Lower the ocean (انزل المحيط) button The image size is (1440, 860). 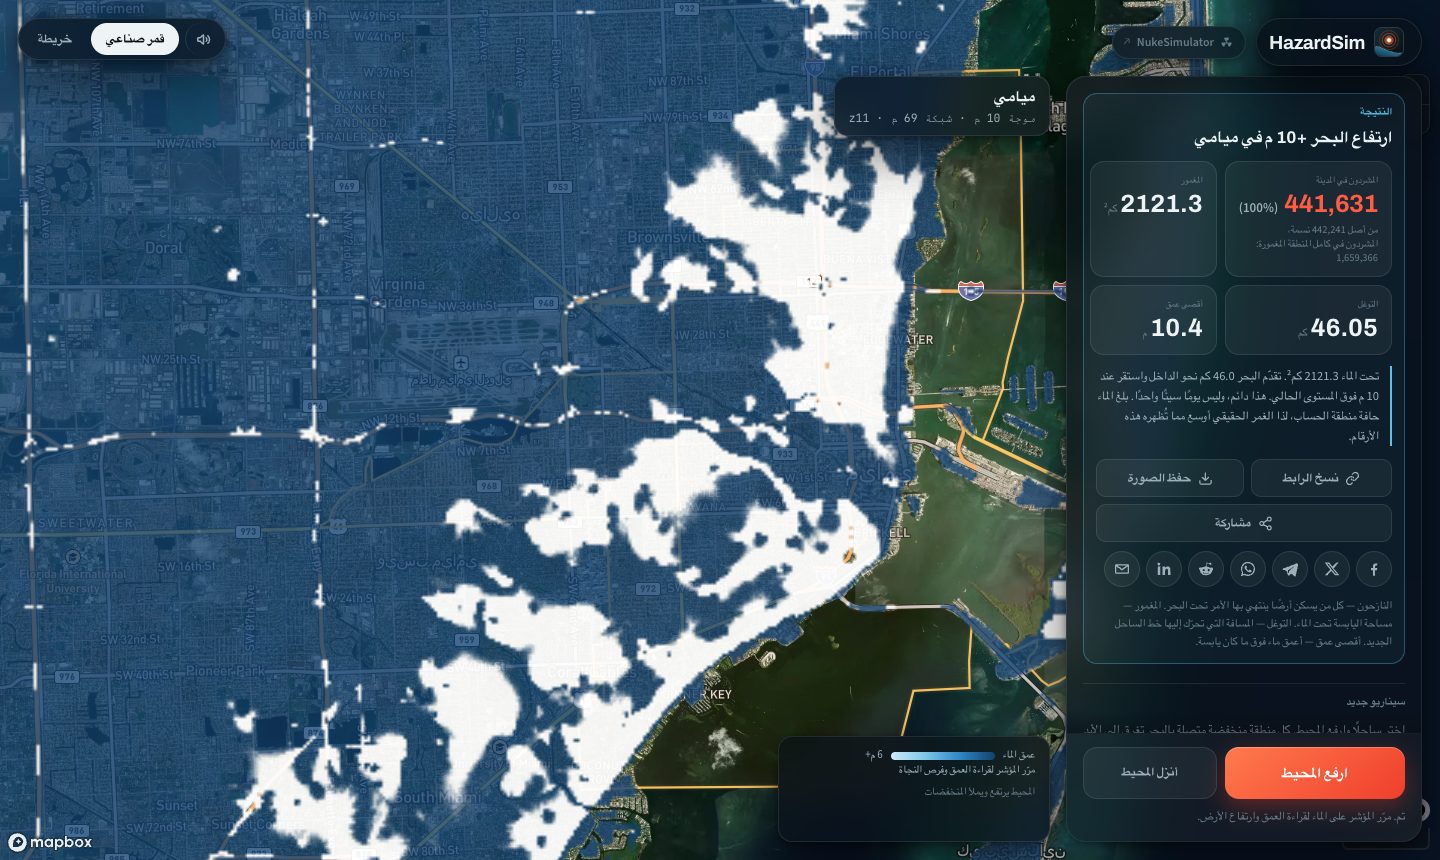pyautogui.click(x=1150, y=773)
